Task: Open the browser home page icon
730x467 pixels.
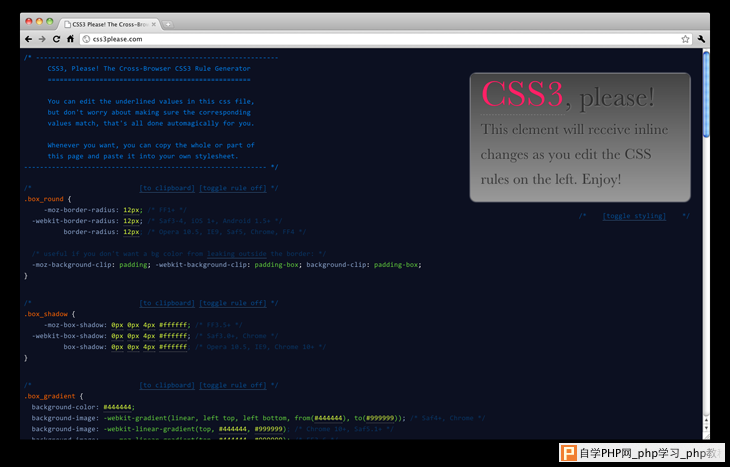Action: 70,39
